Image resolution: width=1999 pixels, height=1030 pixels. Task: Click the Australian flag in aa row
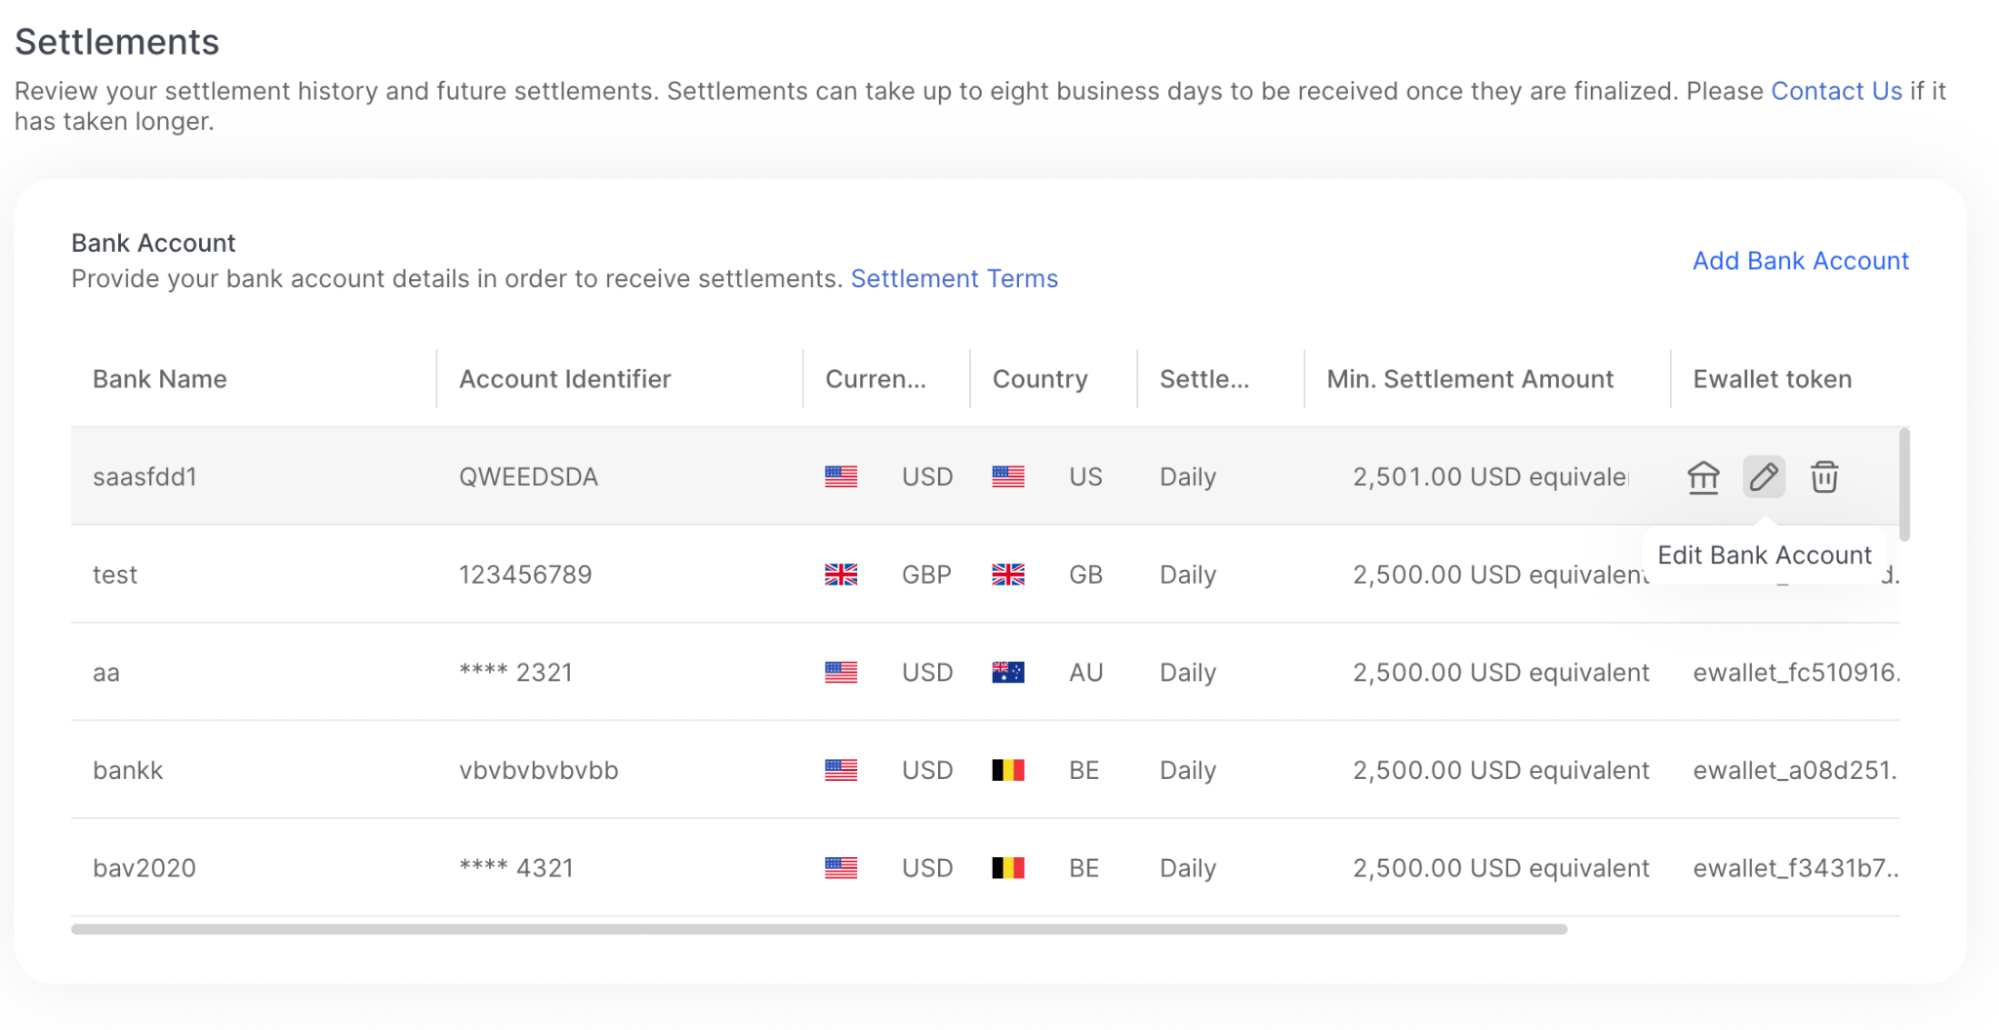pyautogui.click(x=1008, y=672)
